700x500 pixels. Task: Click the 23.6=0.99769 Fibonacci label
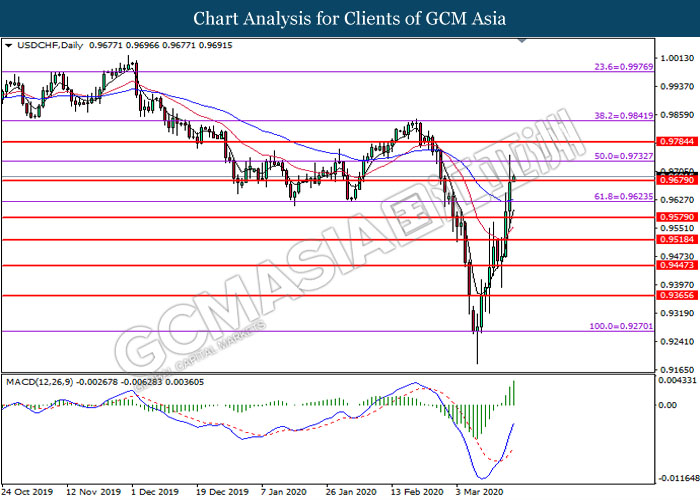[623, 67]
